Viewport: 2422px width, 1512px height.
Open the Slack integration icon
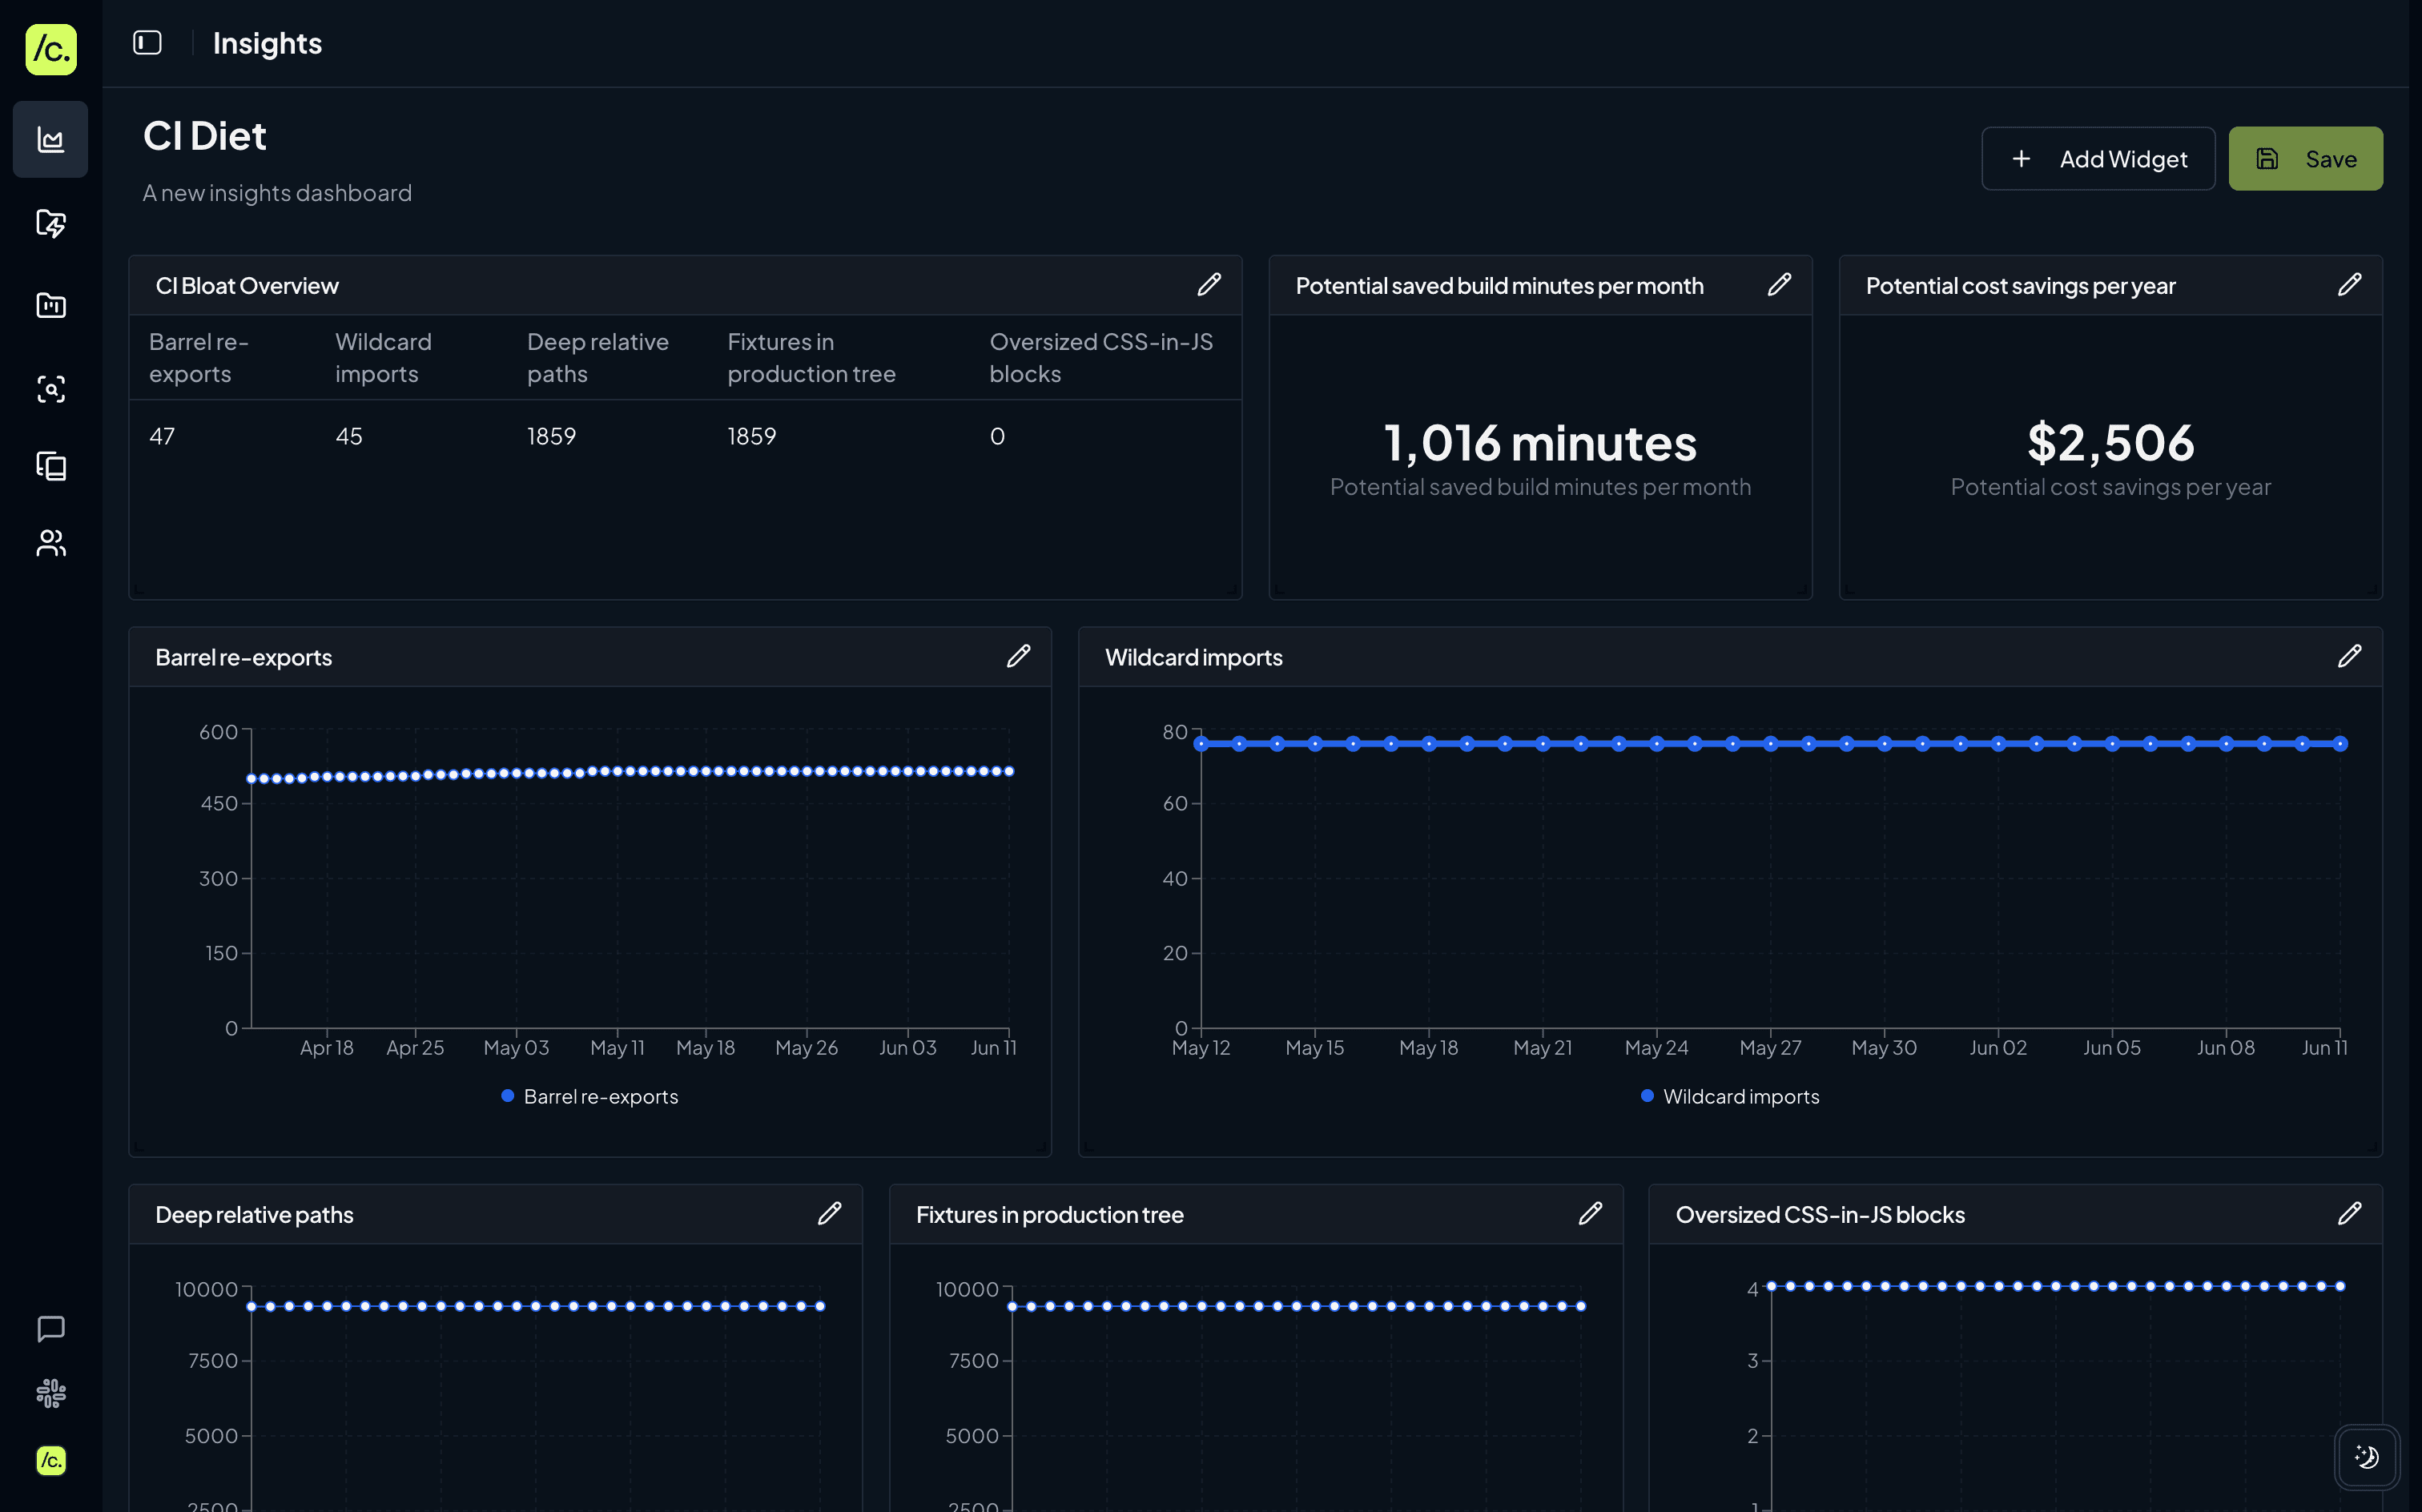click(x=50, y=1393)
